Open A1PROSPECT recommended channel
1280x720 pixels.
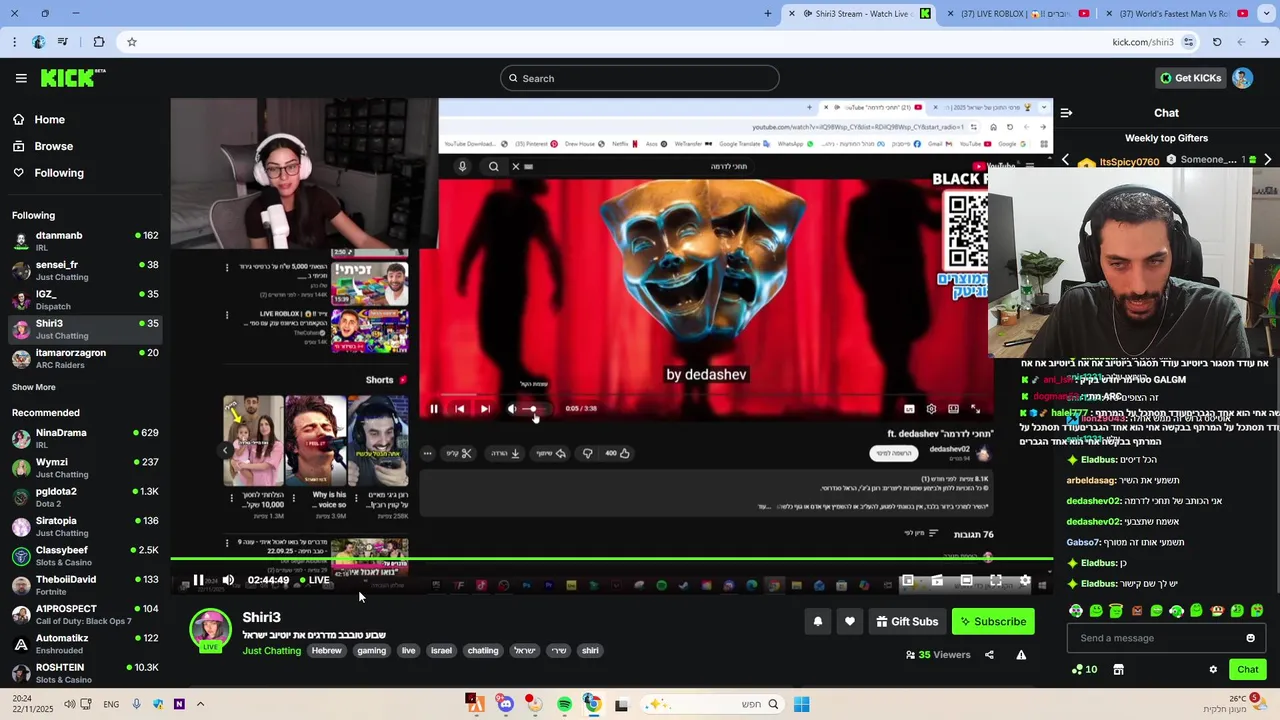85,614
